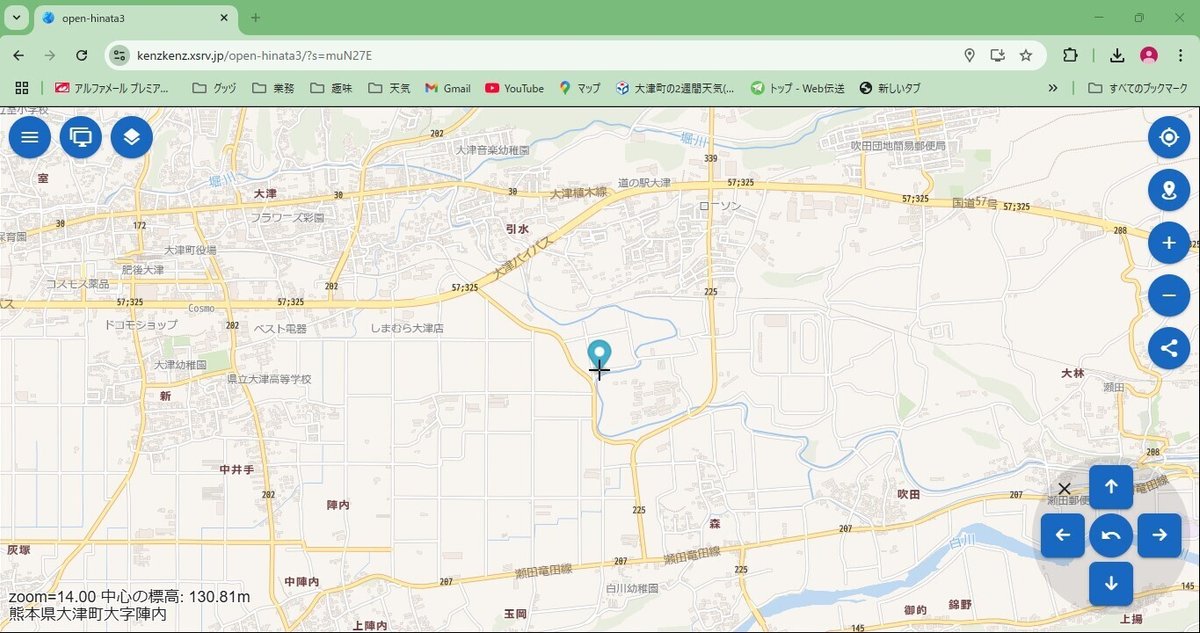Open the 天気 bookmark folder

point(389,88)
